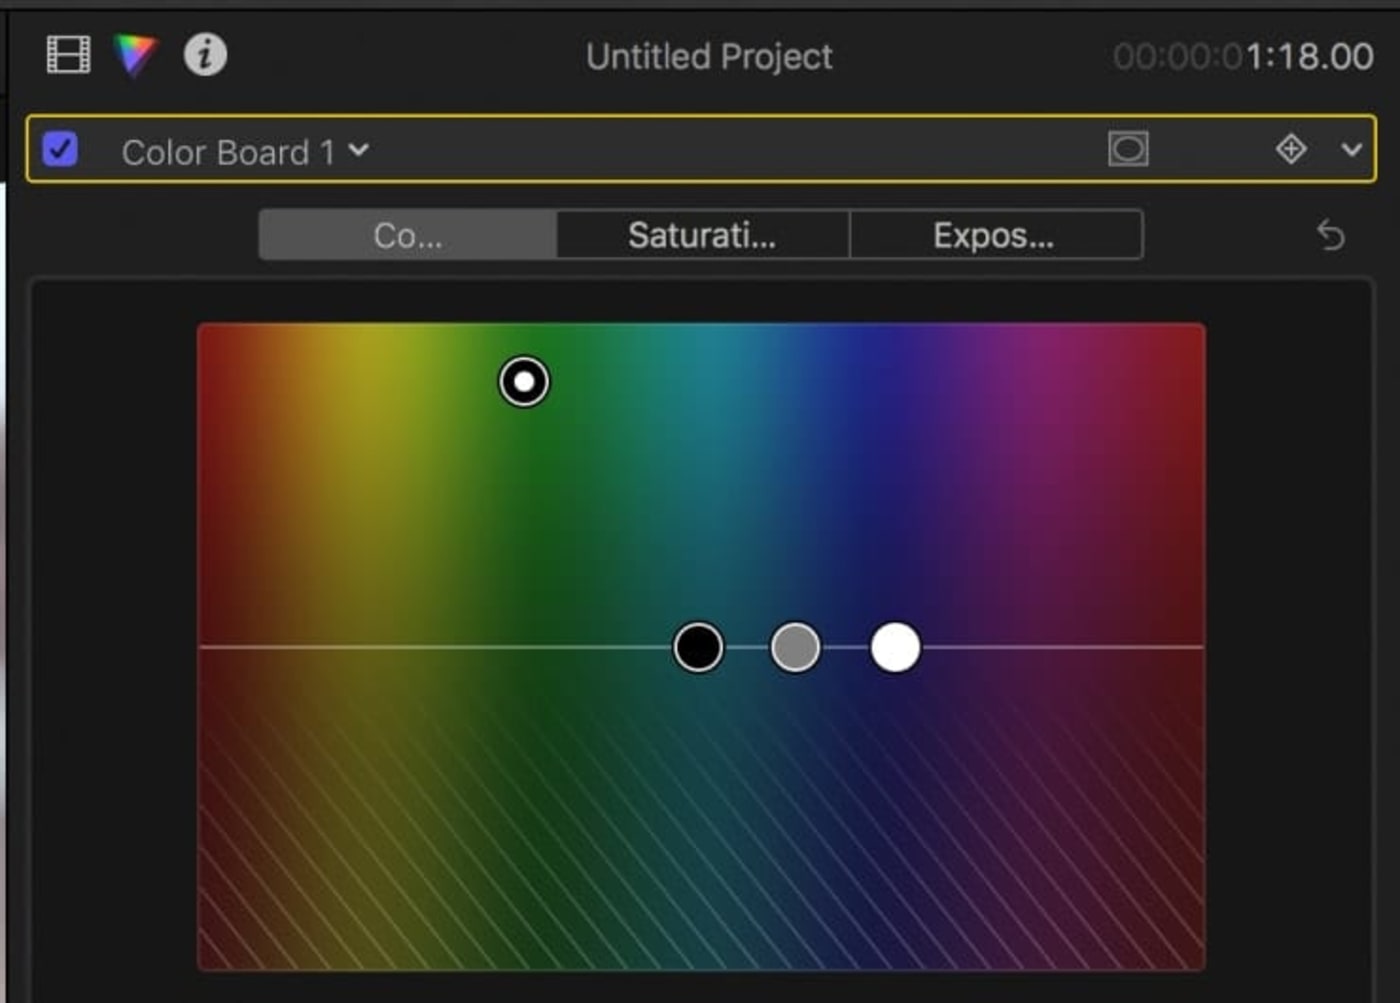1400x1003 pixels.
Task: Add a keyframe for Color Board 1
Action: (1291, 150)
